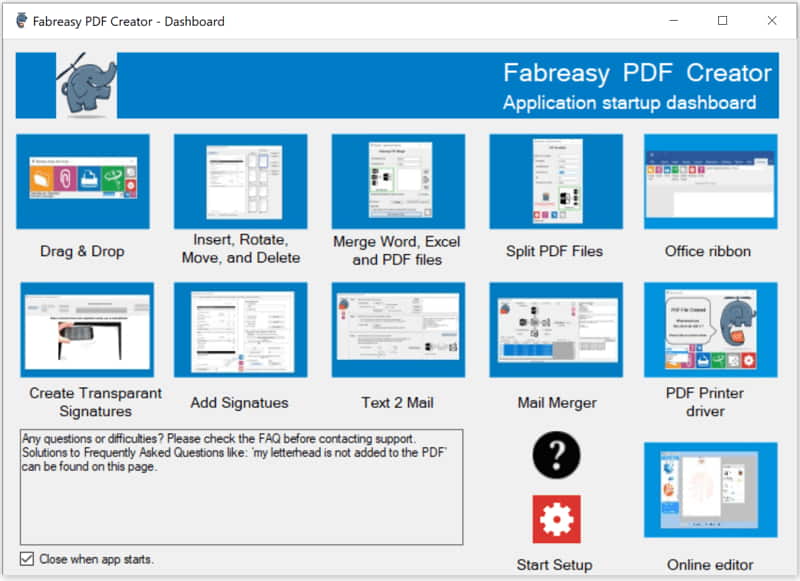Click the Fabreasy elephant logo in banner
This screenshot has height=581, width=800.
[x=87, y=86]
